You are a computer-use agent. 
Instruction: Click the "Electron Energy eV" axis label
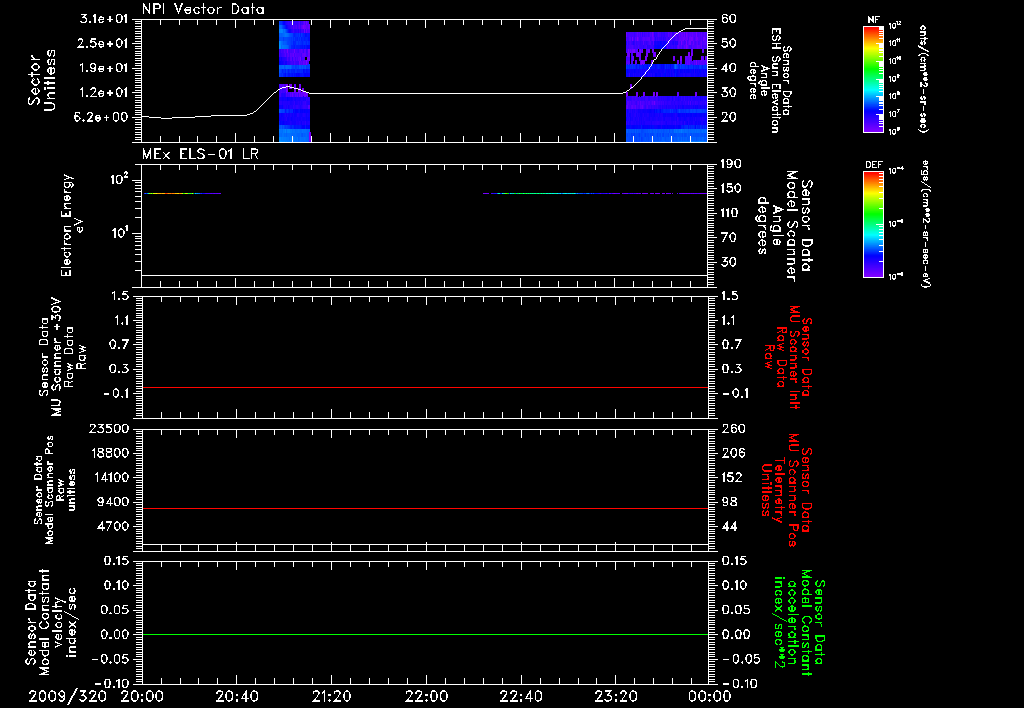[72, 225]
